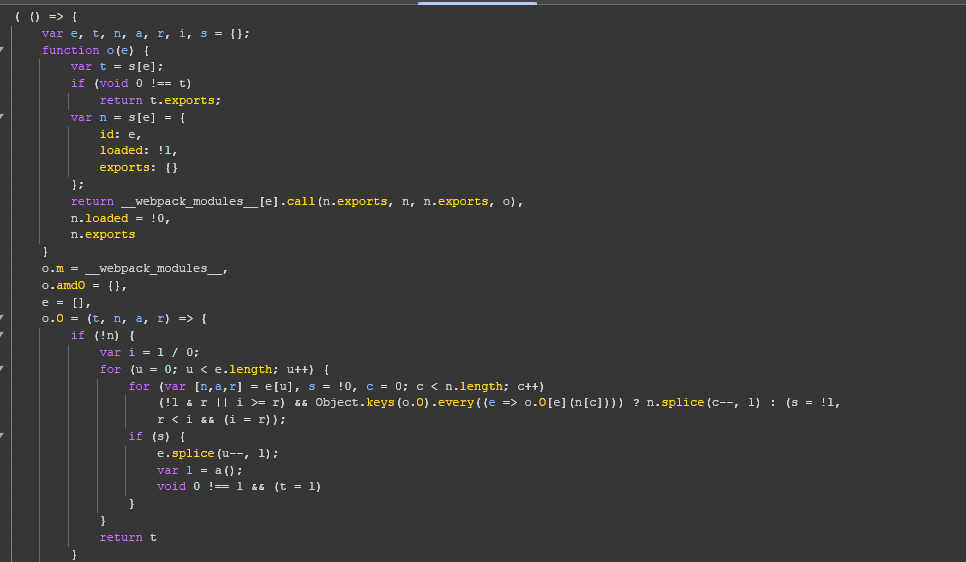Click on 'var l = a();' statement
The height and width of the screenshot is (562, 966).
coord(199,470)
